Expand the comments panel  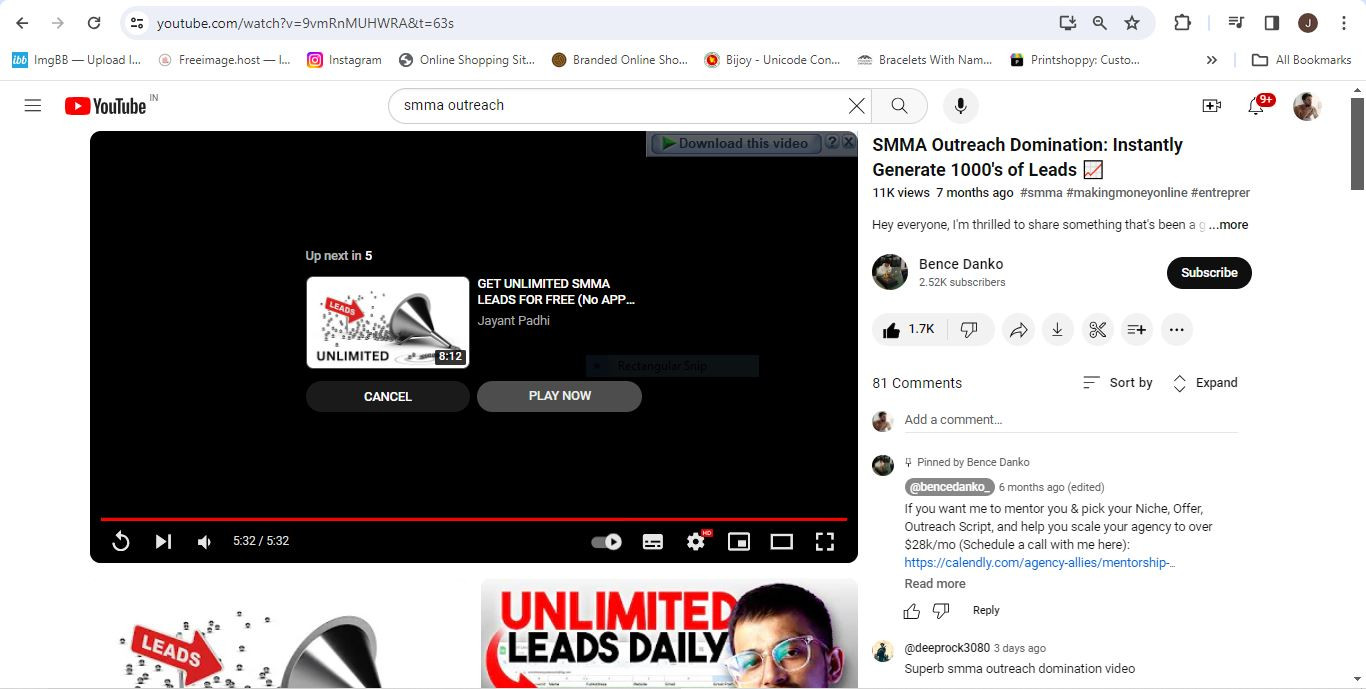coord(1204,382)
